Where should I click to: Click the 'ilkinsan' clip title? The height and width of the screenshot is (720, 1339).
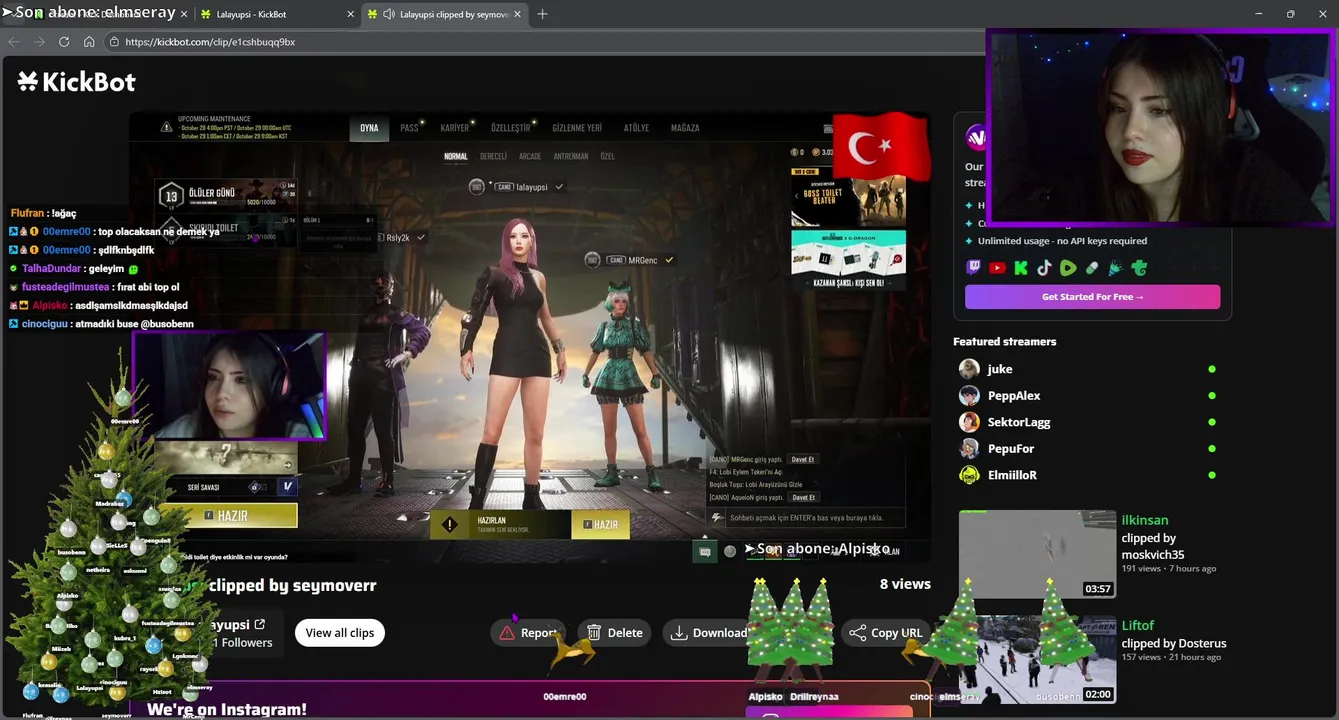click(1145, 520)
